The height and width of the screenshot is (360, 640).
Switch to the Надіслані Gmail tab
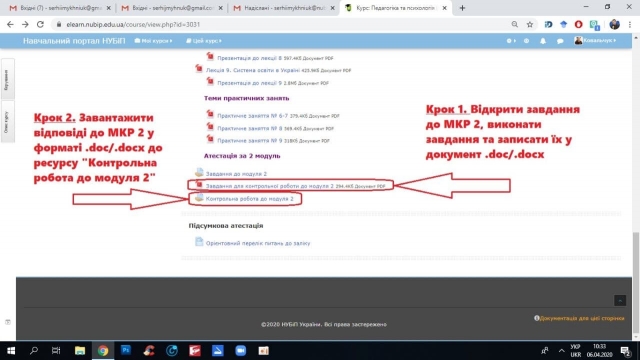[284, 8]
